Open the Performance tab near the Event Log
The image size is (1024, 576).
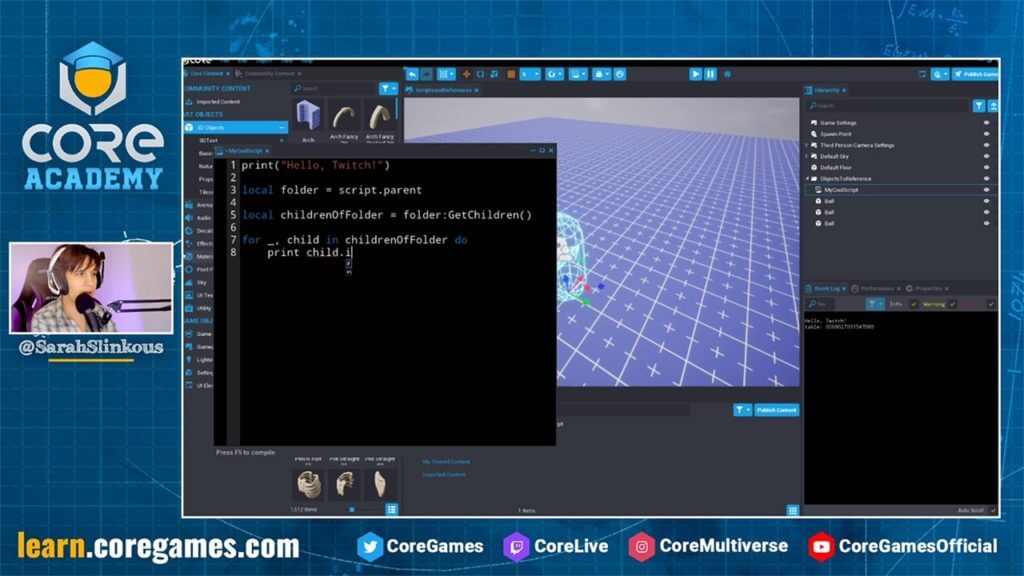point(878,288)
